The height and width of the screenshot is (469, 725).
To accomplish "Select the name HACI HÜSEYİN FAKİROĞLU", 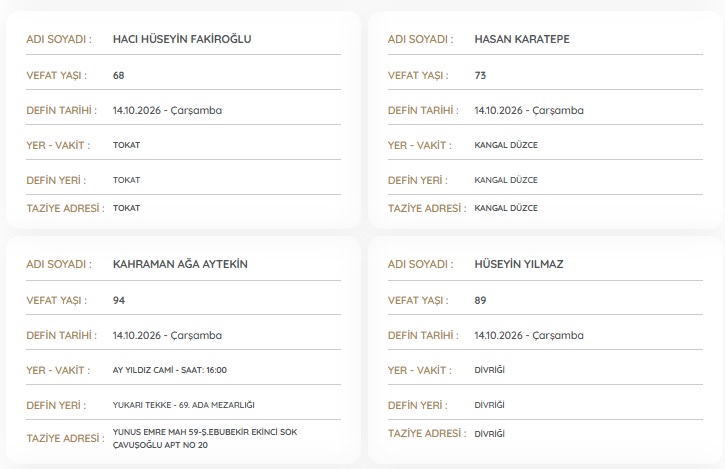I will point(182,39).
